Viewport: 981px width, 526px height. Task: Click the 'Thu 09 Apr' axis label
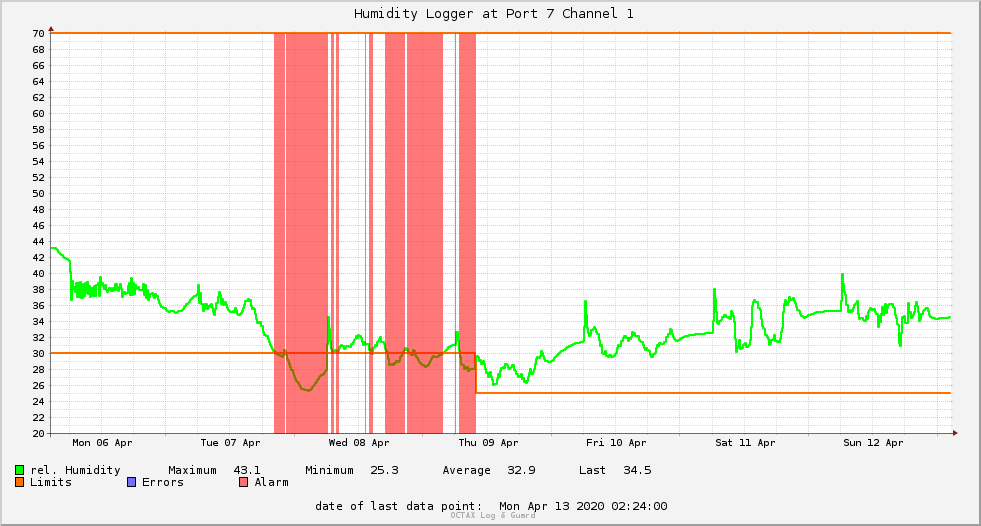pos(488,443)
